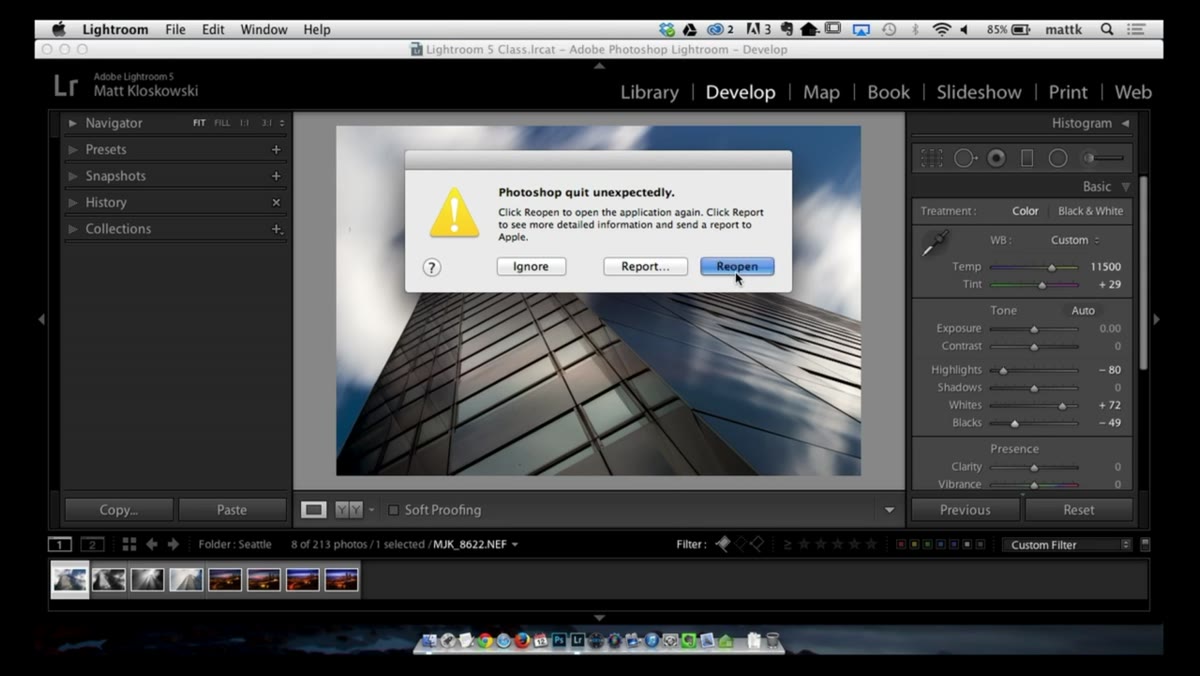
Task: Select the Radial Filter tool
Action: (x=1058, y=158)
